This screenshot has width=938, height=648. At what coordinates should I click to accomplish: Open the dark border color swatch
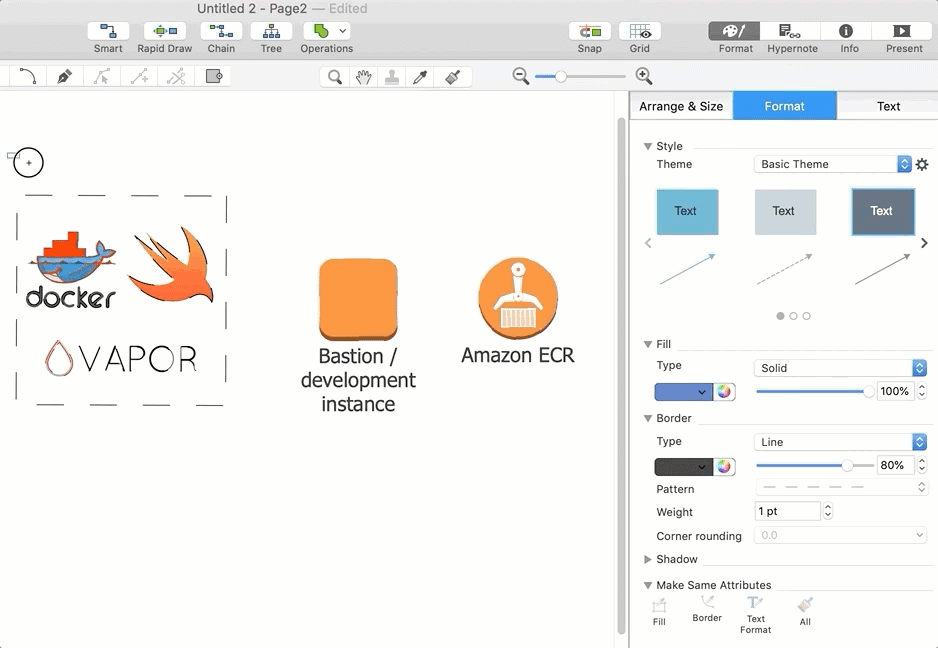[683, 467]
